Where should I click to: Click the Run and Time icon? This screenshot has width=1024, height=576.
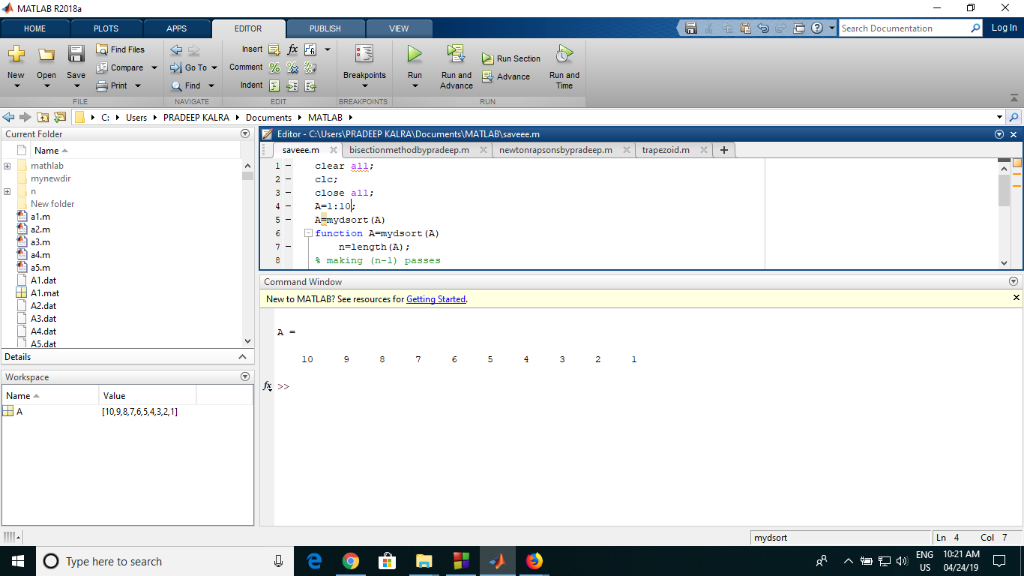(x=564, y=54)
